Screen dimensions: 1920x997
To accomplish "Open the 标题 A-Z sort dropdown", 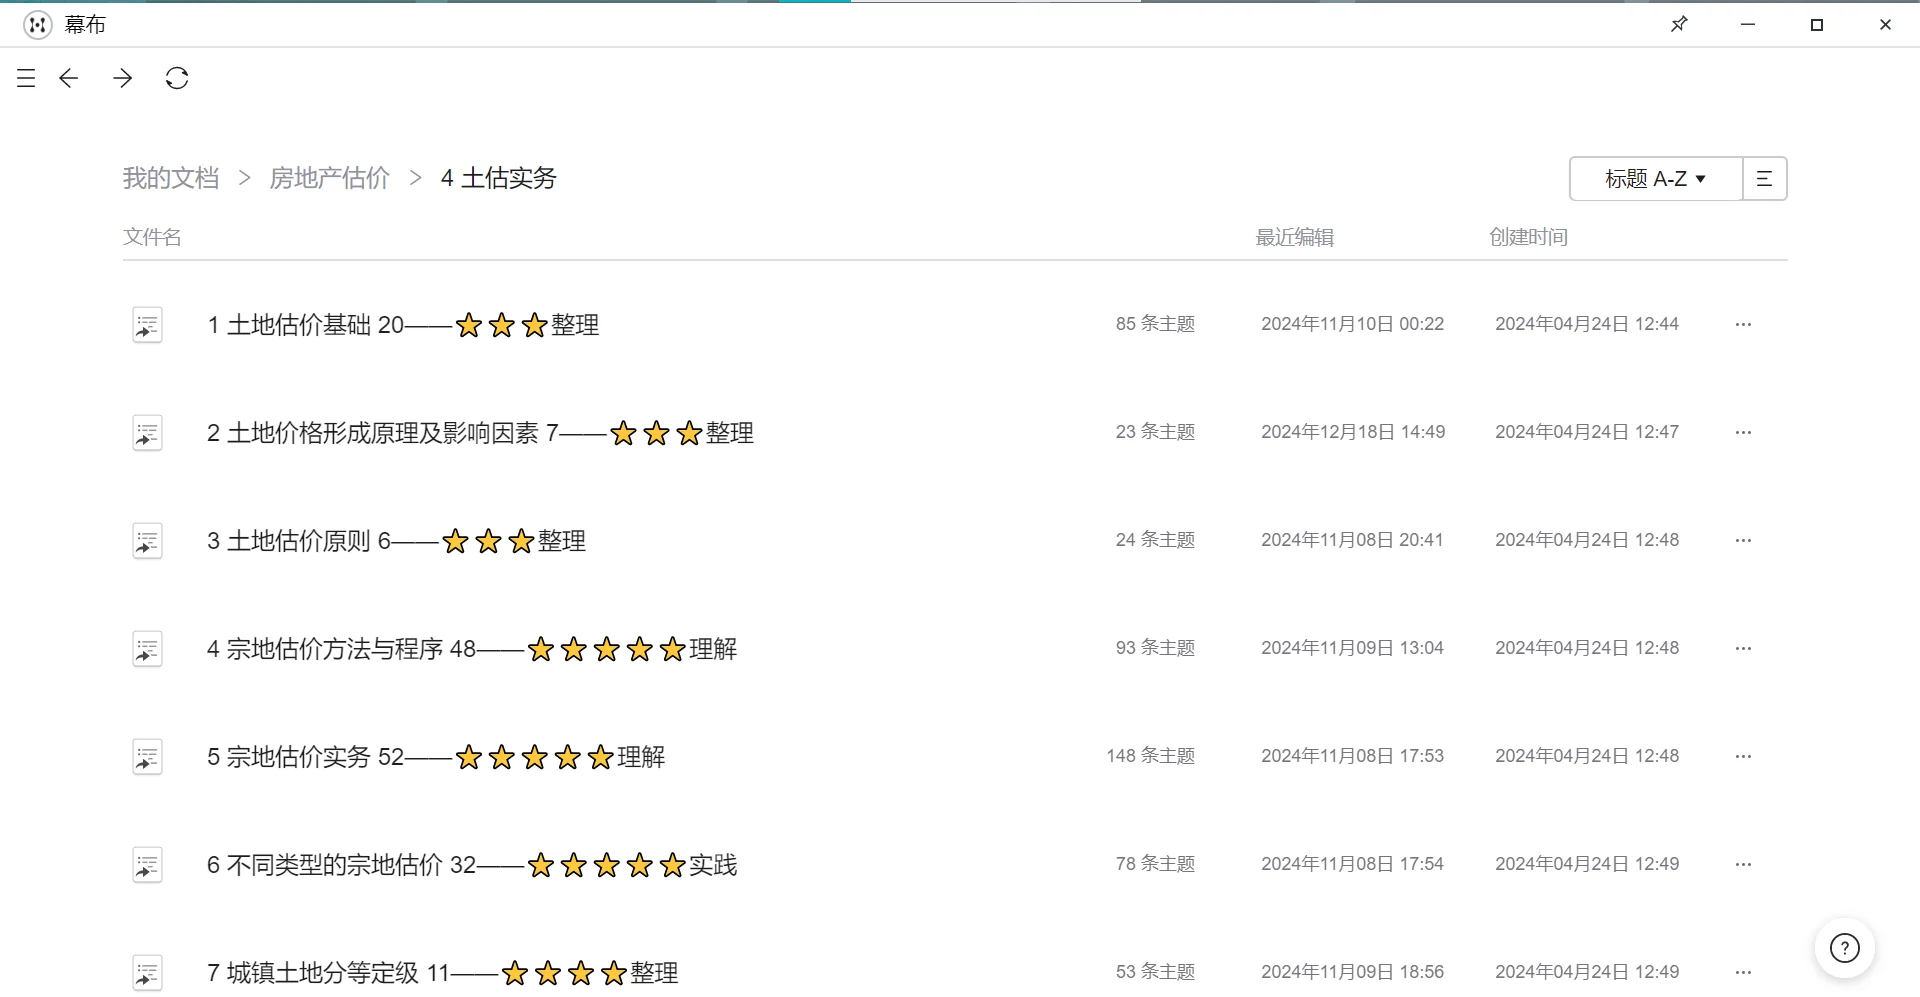I will [x=1656, y=179].
